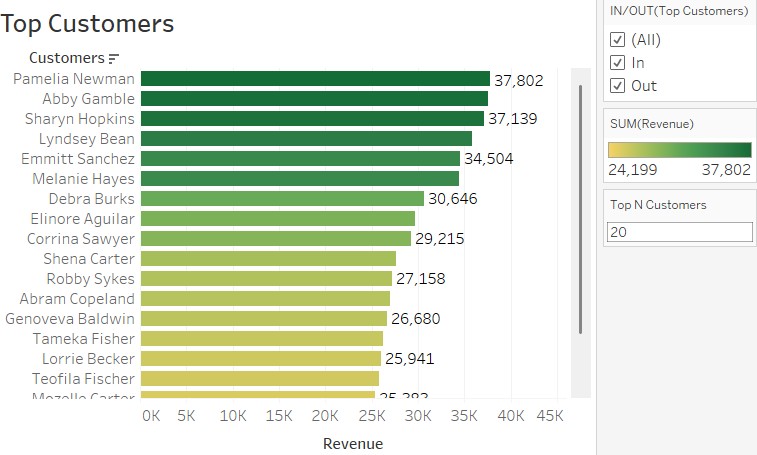Click the IN/OUT(Top Customers) filter title

click(678, 11)
